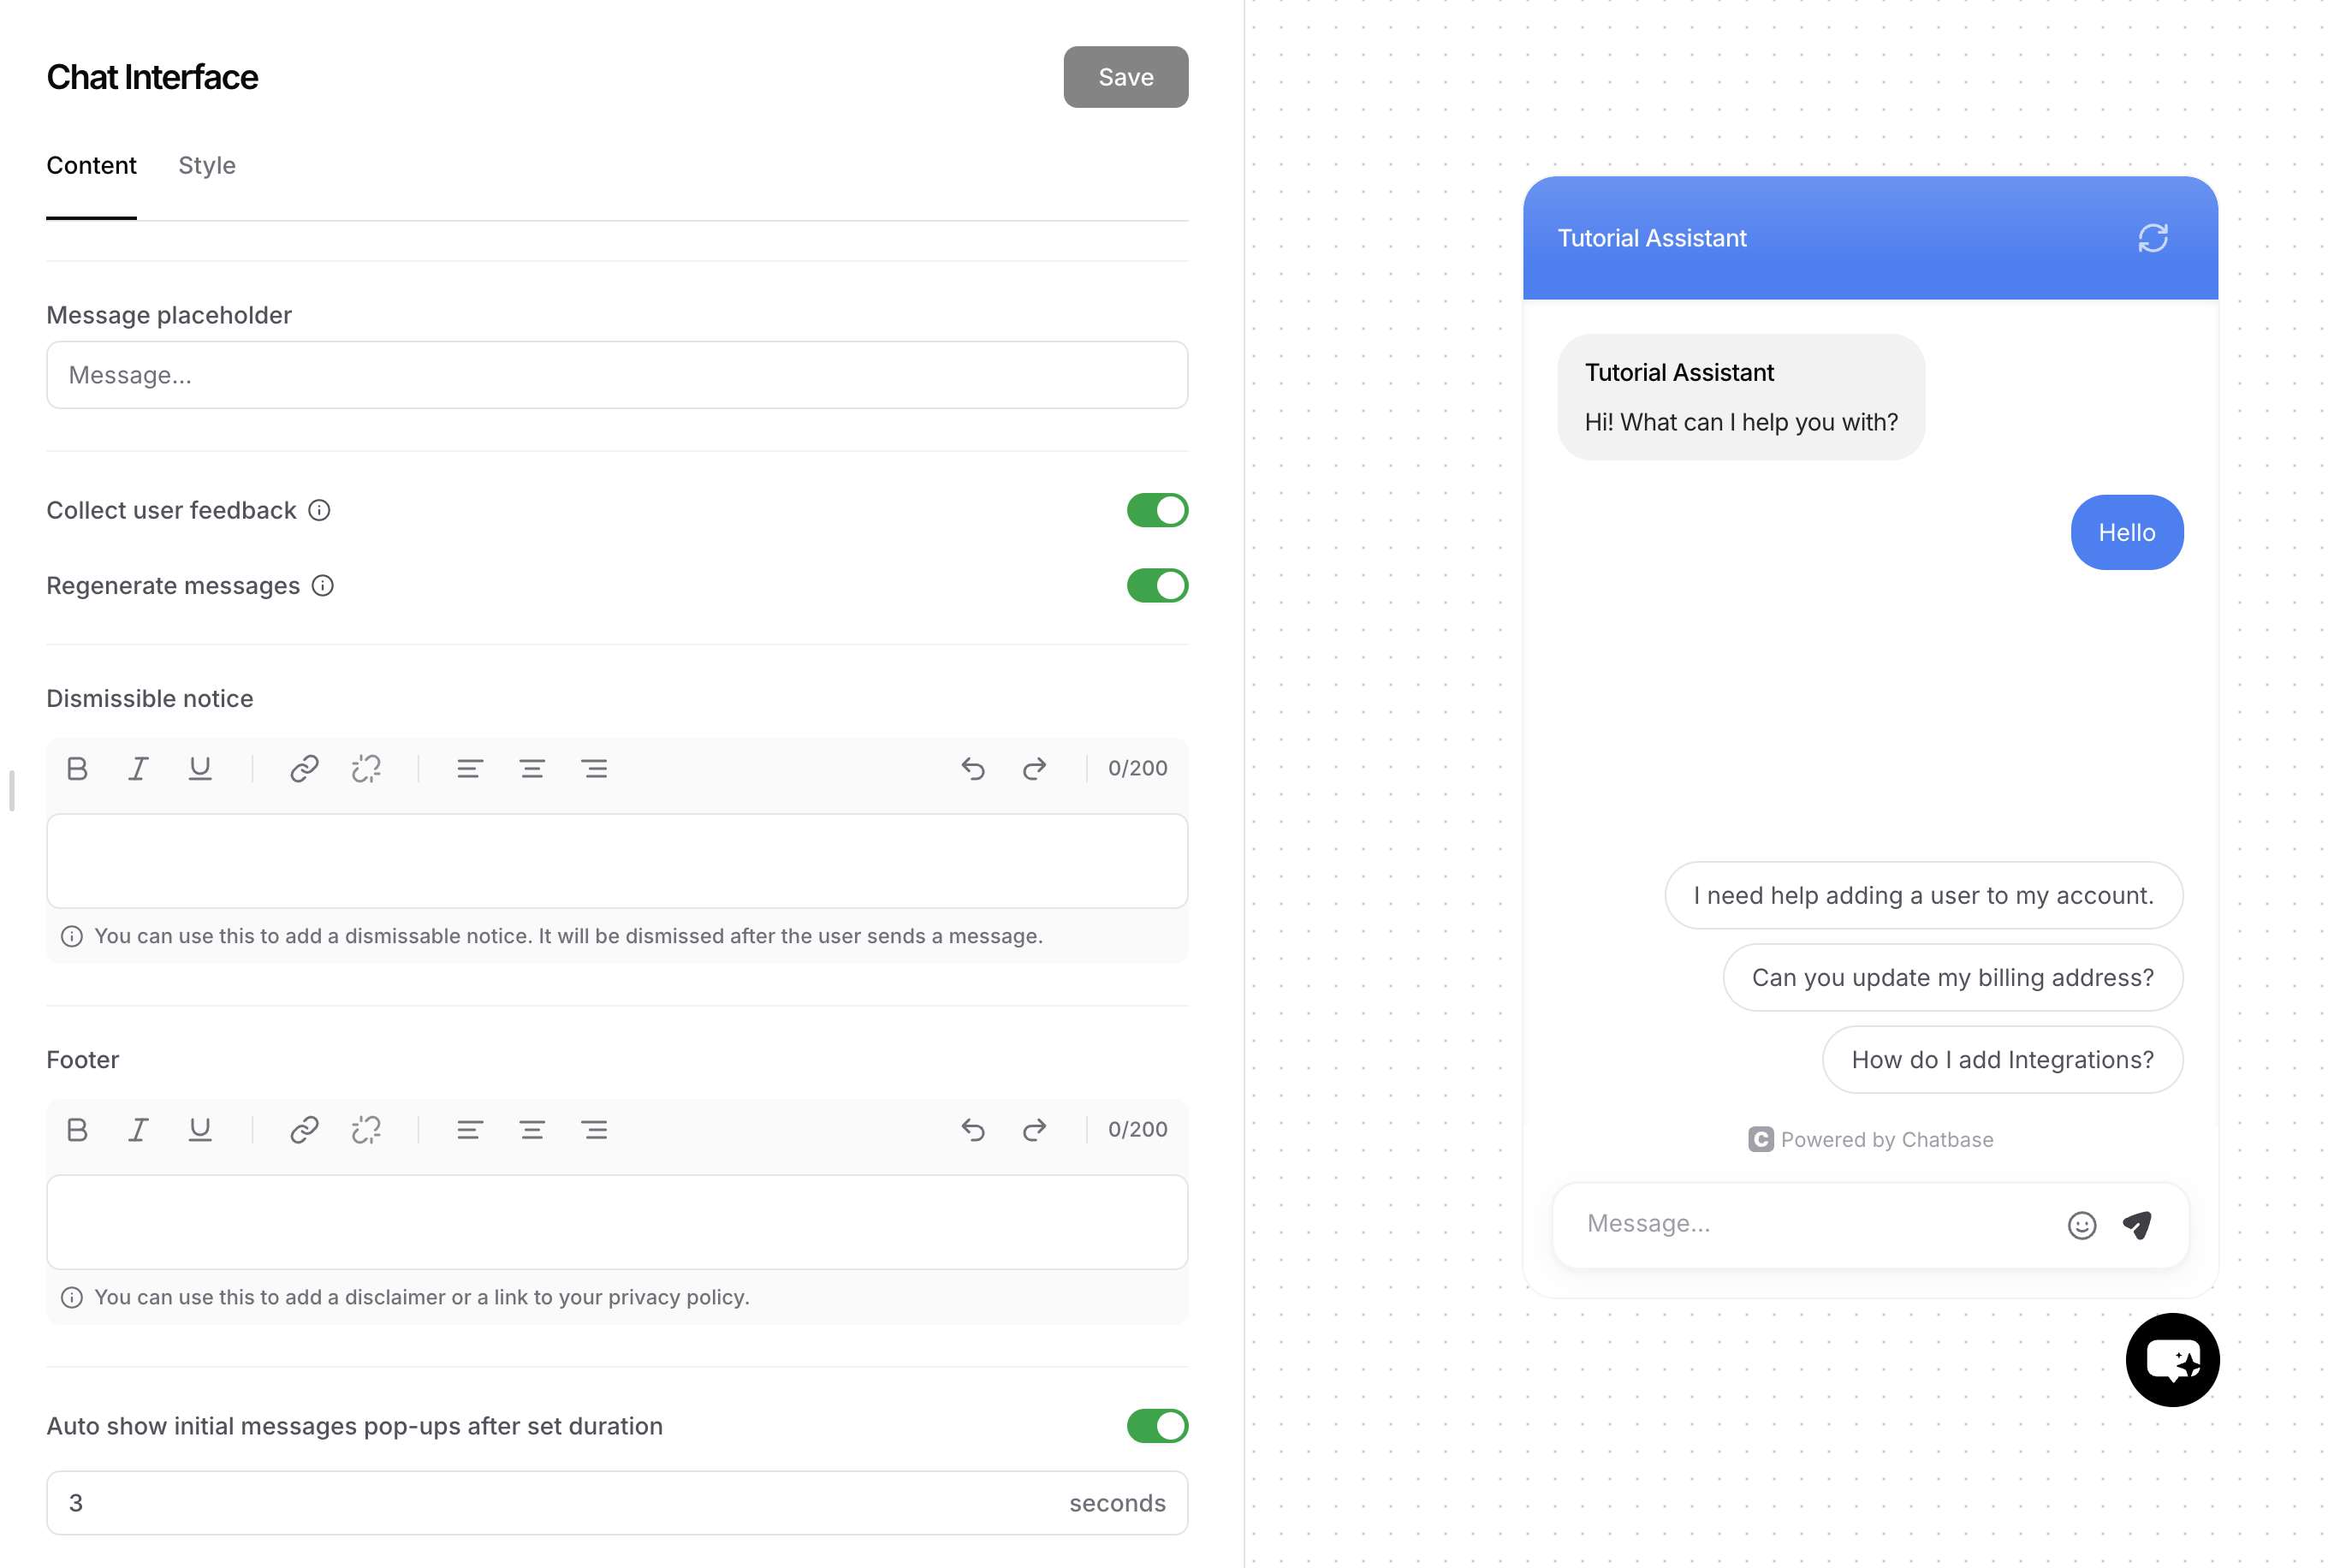Click Italic icon in Footer toolbar
Screen dimensions: 2328x1568
click(x=138, y=1129)
